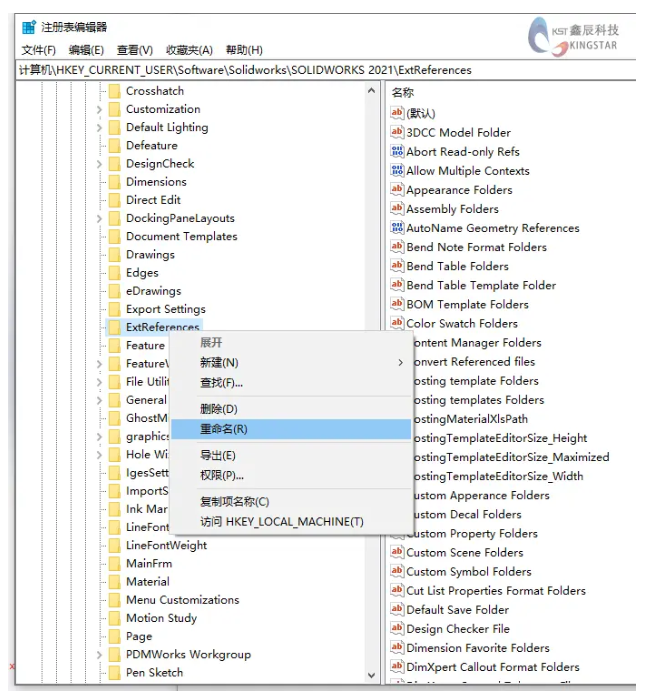Select the Menu Customizations key
This screenshot has height=698, width=655.
(183, 600)
